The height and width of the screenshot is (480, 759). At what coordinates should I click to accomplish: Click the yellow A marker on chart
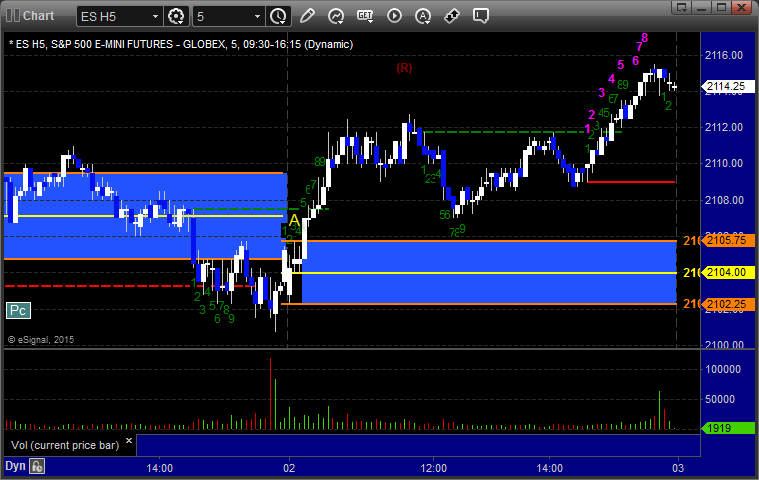coord(294,221)
